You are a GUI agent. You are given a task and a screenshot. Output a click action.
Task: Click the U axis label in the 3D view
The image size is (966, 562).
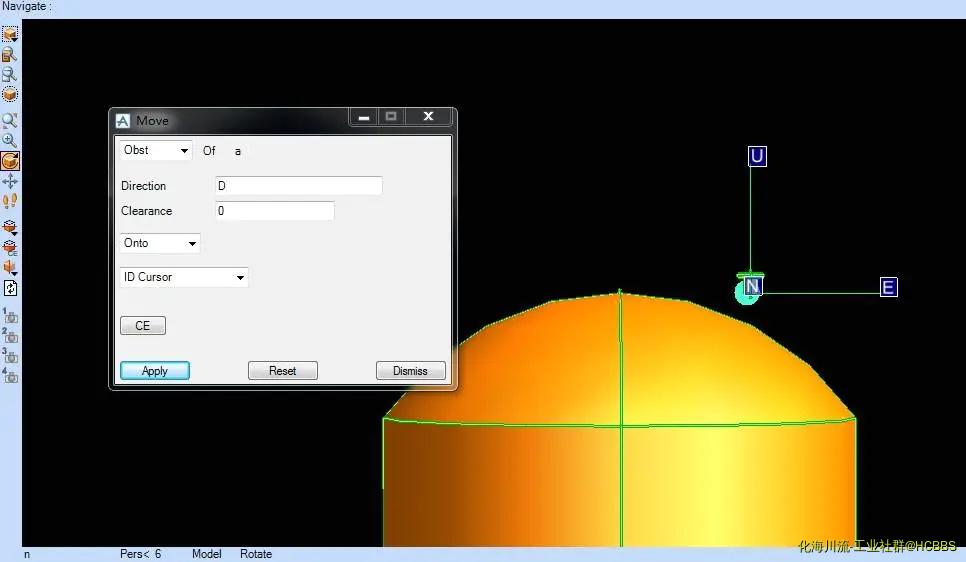pos(757,156)
